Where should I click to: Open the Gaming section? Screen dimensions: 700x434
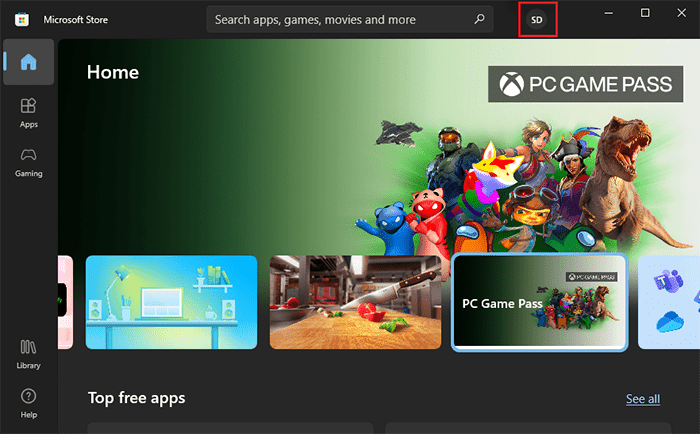[29, 163]
